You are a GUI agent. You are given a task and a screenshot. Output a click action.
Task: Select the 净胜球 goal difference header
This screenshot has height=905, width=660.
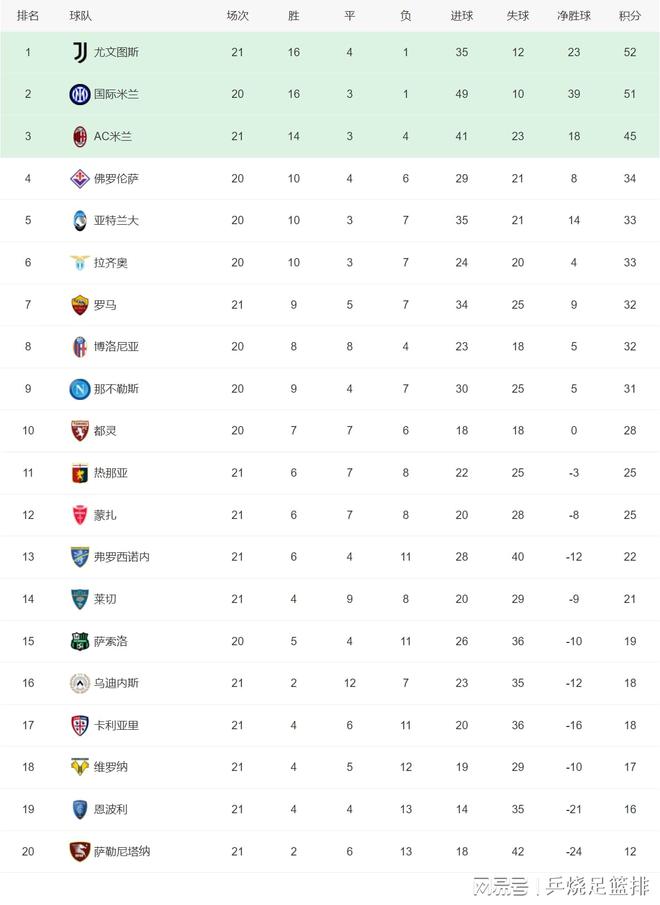(x=573, y=16)
